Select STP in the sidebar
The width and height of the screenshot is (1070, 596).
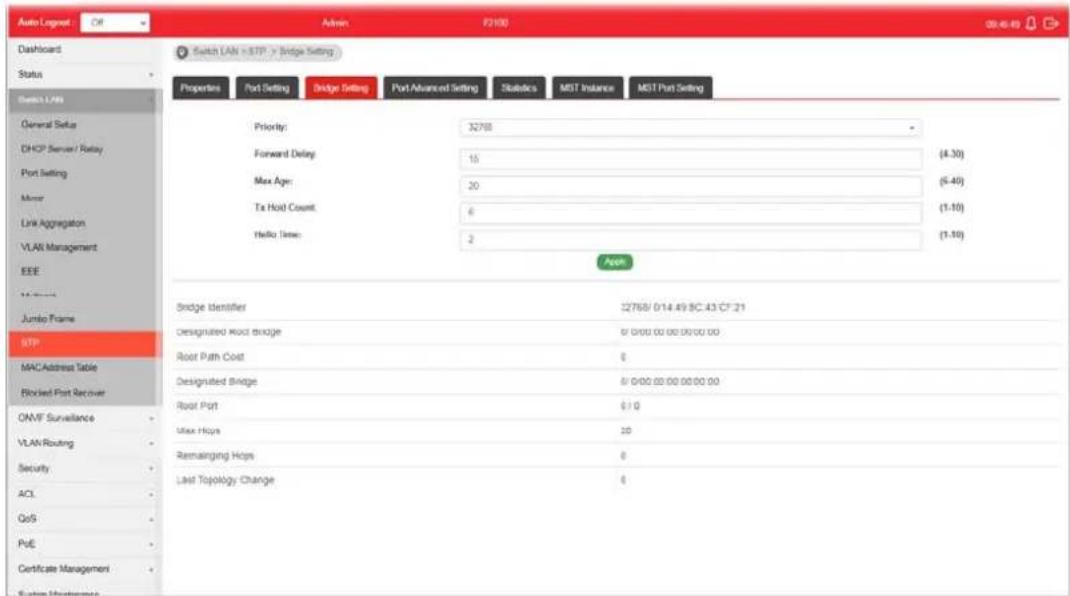click(85, 343)
